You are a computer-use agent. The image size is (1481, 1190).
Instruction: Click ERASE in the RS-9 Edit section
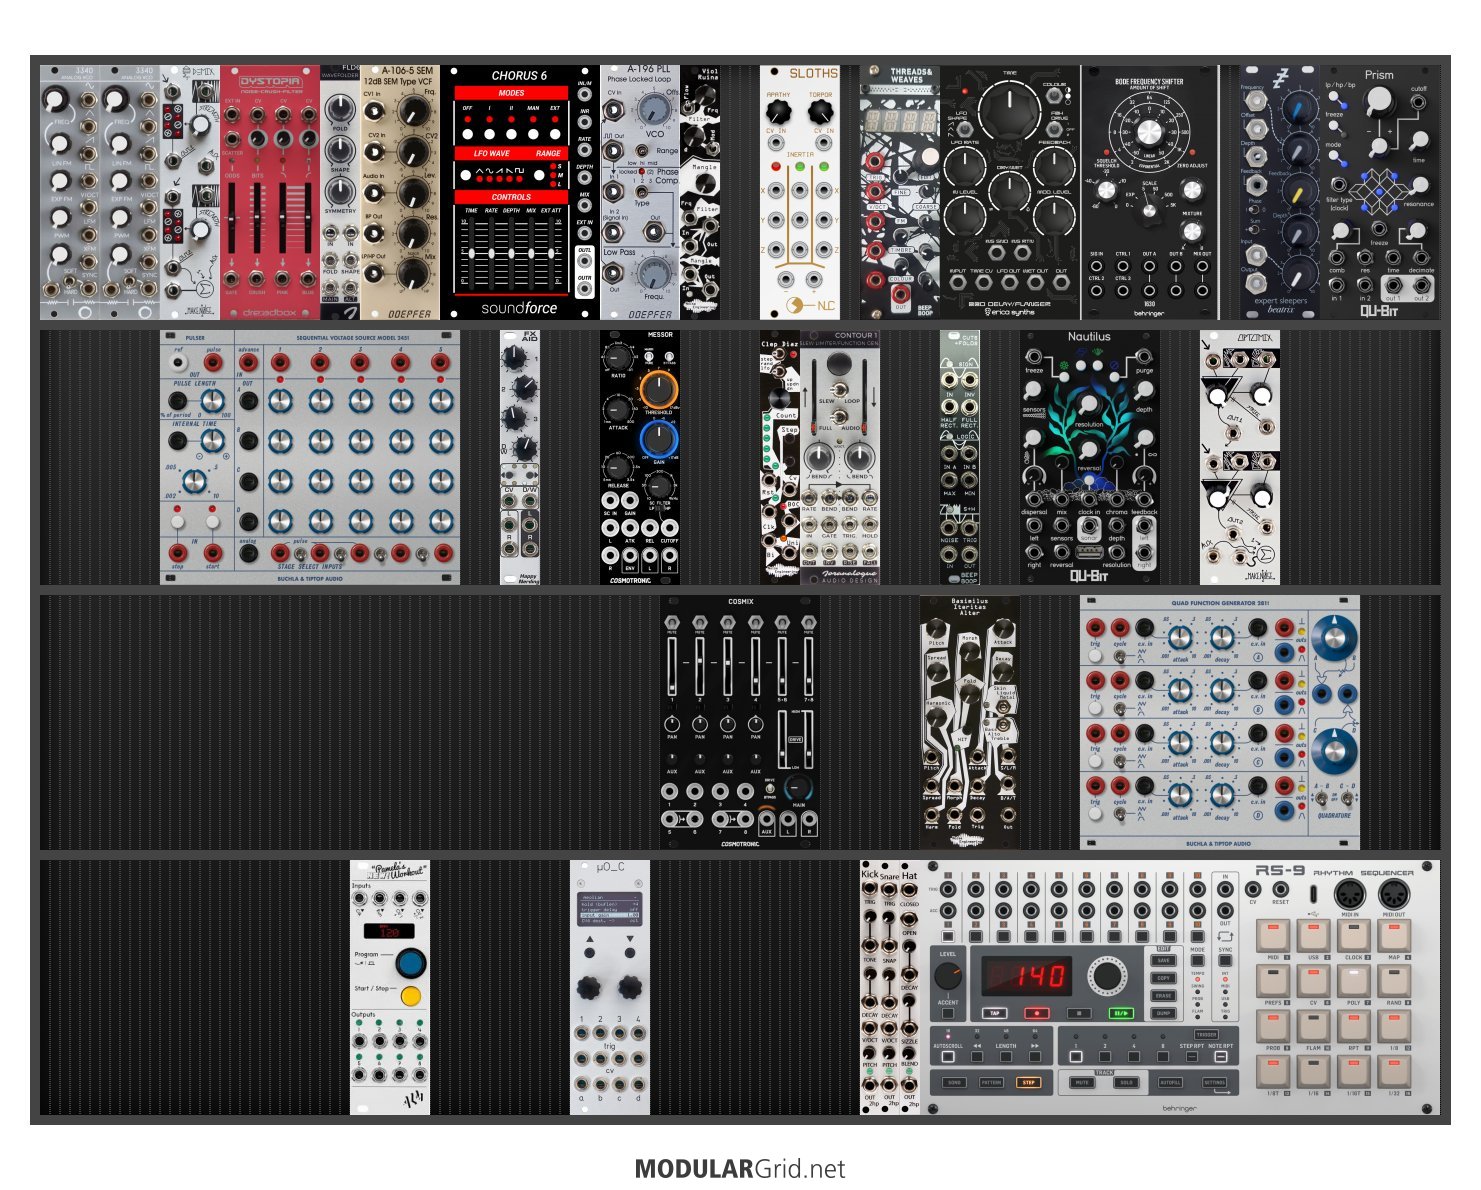tap(1164, 996)
